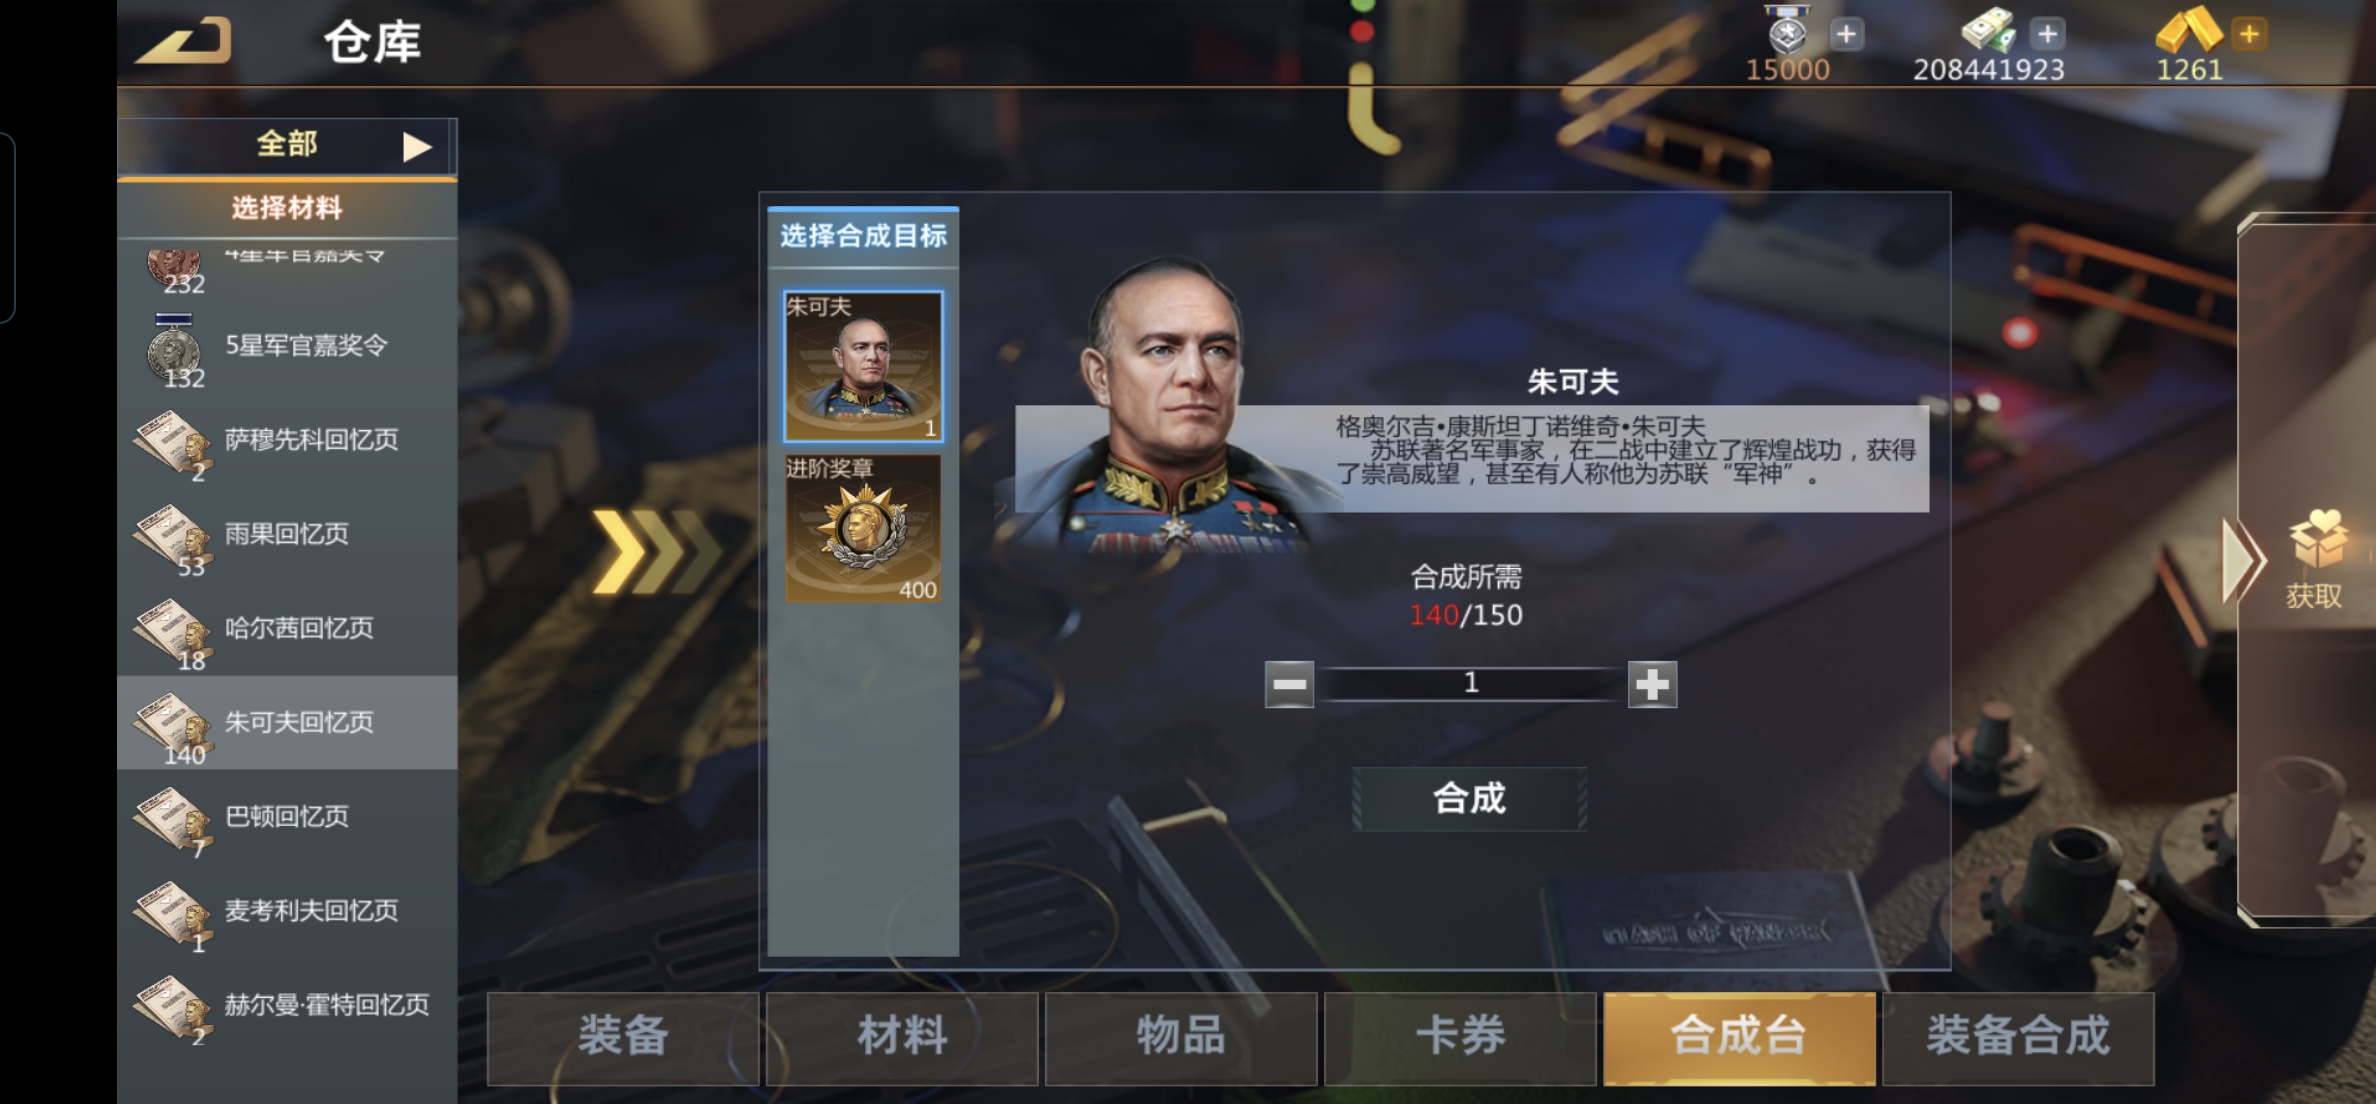Switch to the 装备 tab

622,1037
